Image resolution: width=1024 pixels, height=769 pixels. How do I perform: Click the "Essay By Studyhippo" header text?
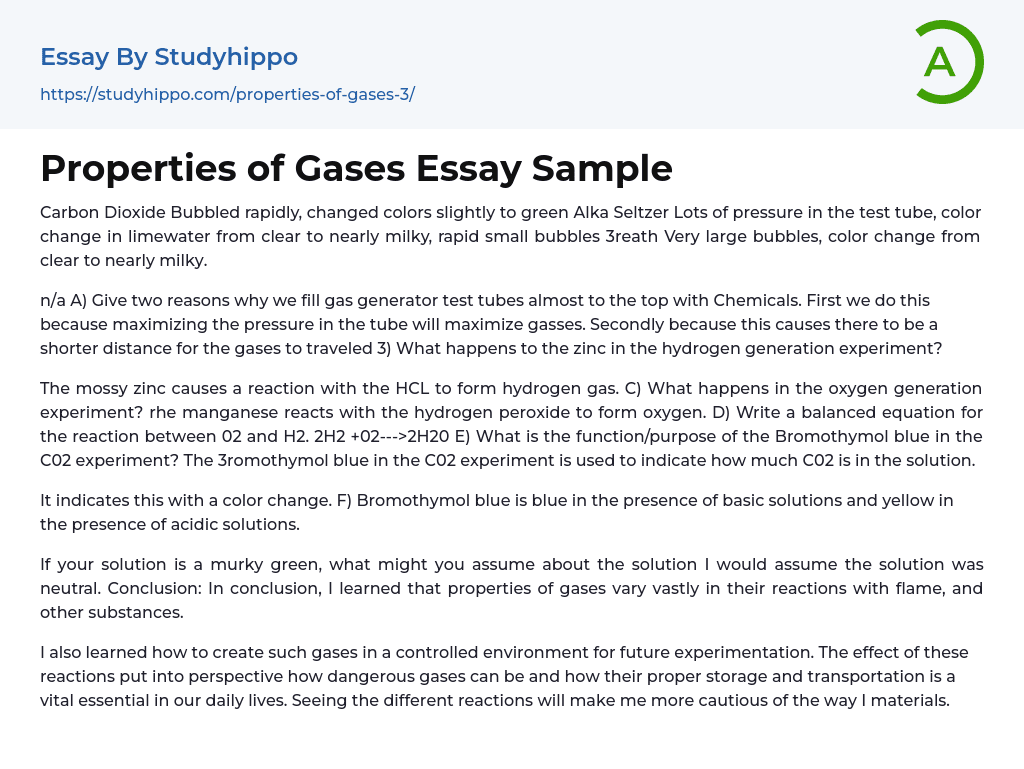pyautogui.click(x=169, y=57)
